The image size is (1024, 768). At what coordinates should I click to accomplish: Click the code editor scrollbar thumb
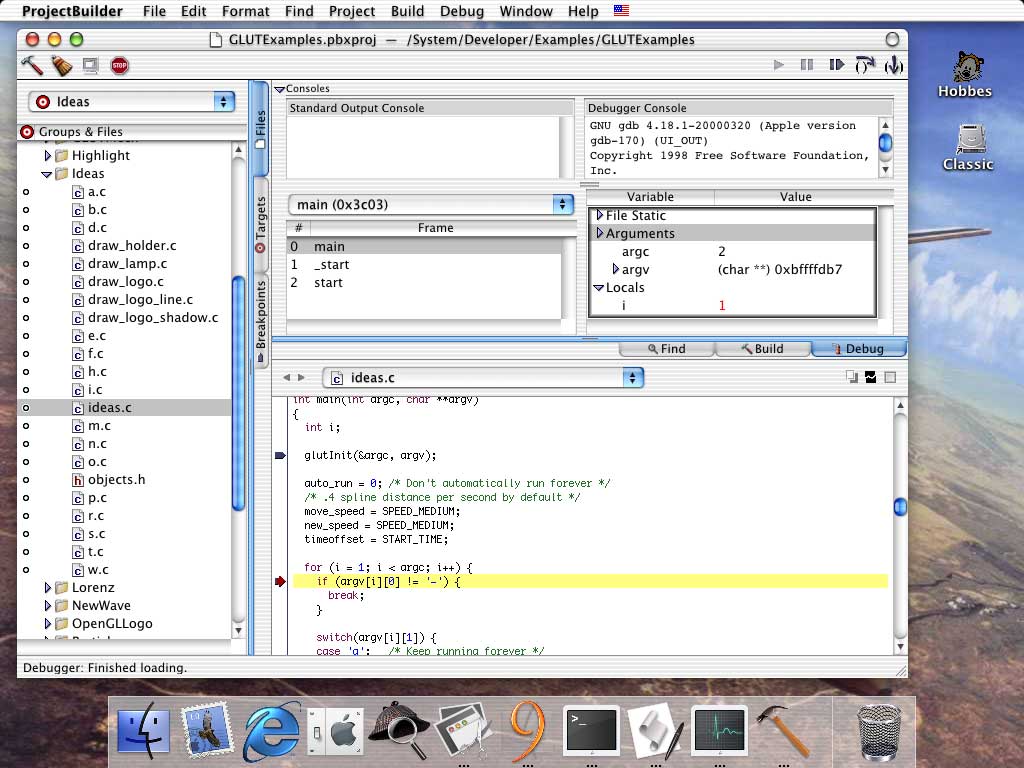(x=901, y=507)
